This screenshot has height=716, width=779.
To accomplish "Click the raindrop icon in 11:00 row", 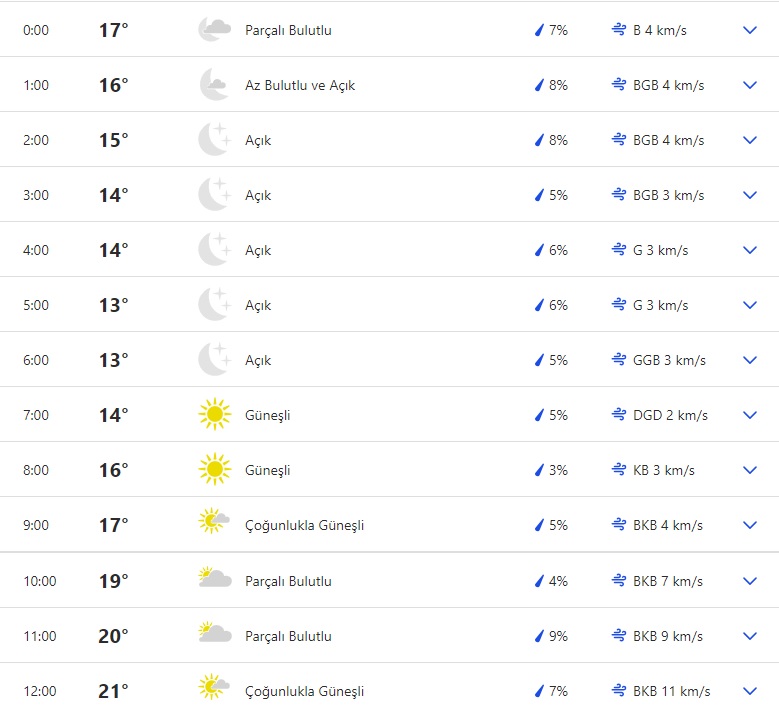I will pyautogui.click(x=540, y=636).
